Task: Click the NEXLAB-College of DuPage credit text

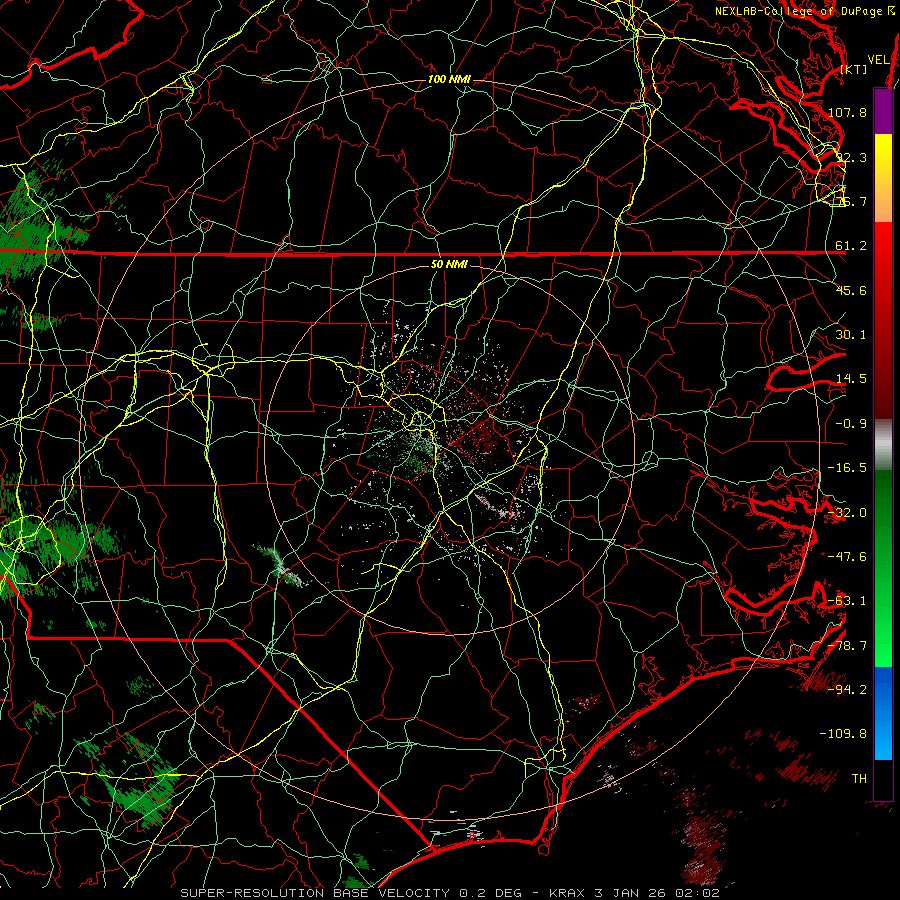Action: 798,11
